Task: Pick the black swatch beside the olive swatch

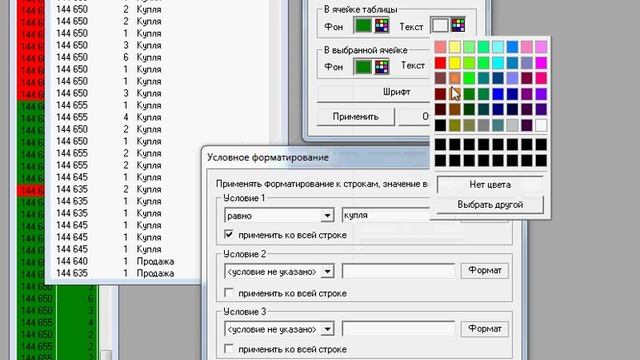Action: 440,125
